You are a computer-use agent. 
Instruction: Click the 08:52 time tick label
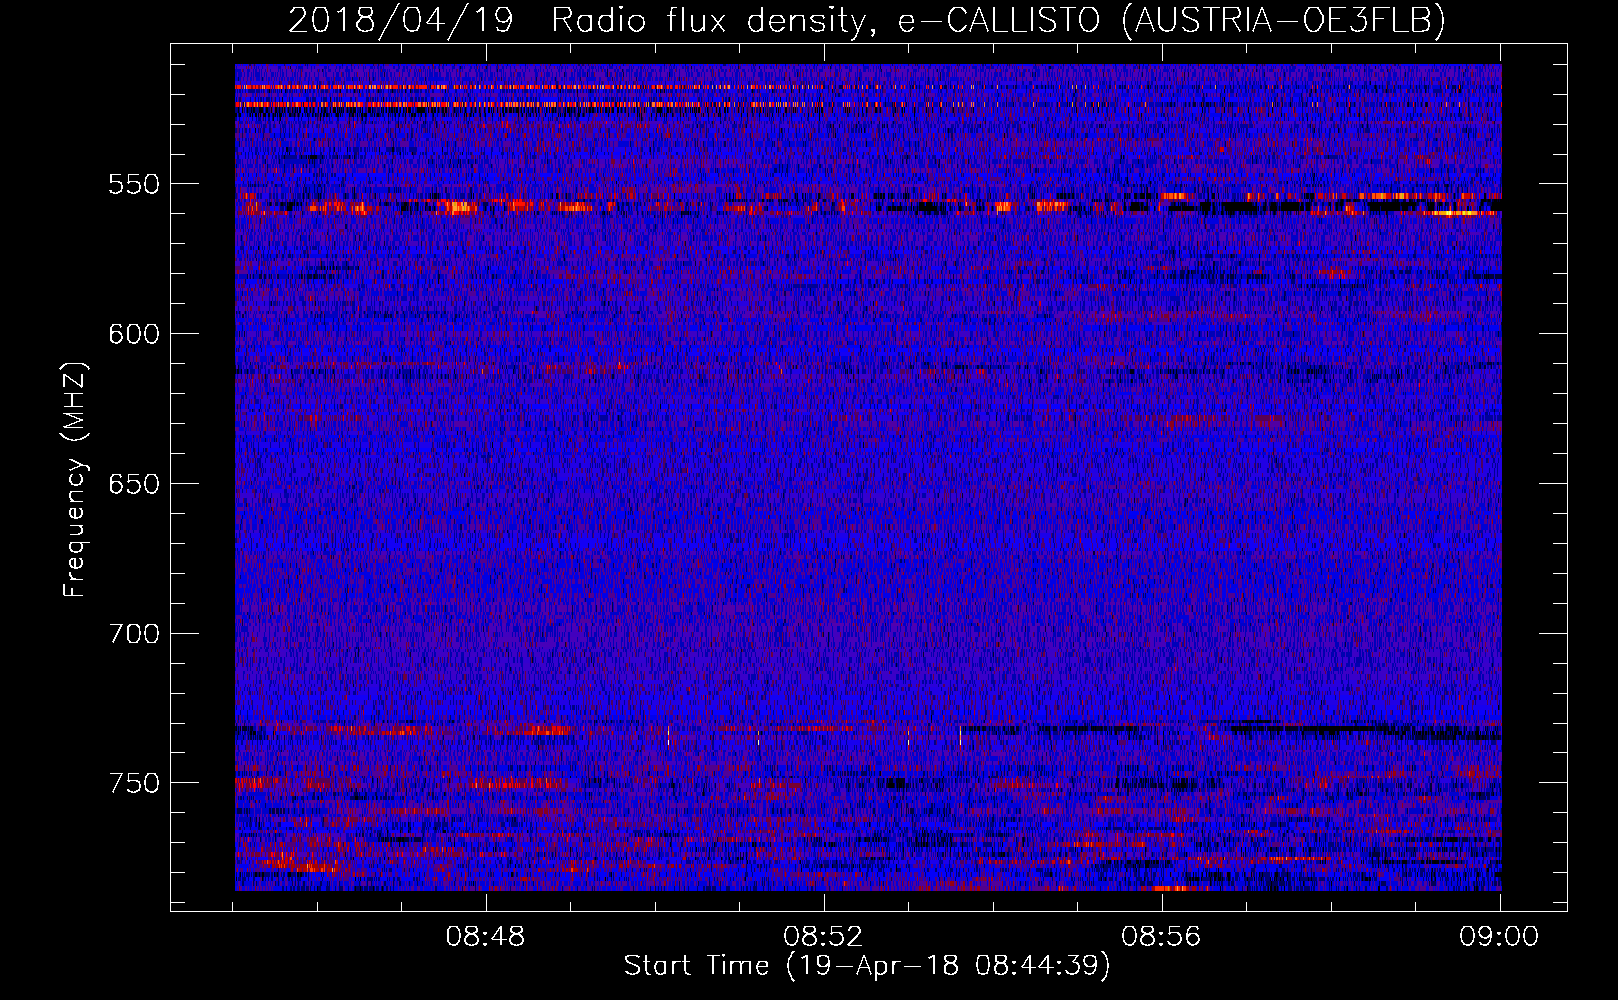(x=823, y=937)
